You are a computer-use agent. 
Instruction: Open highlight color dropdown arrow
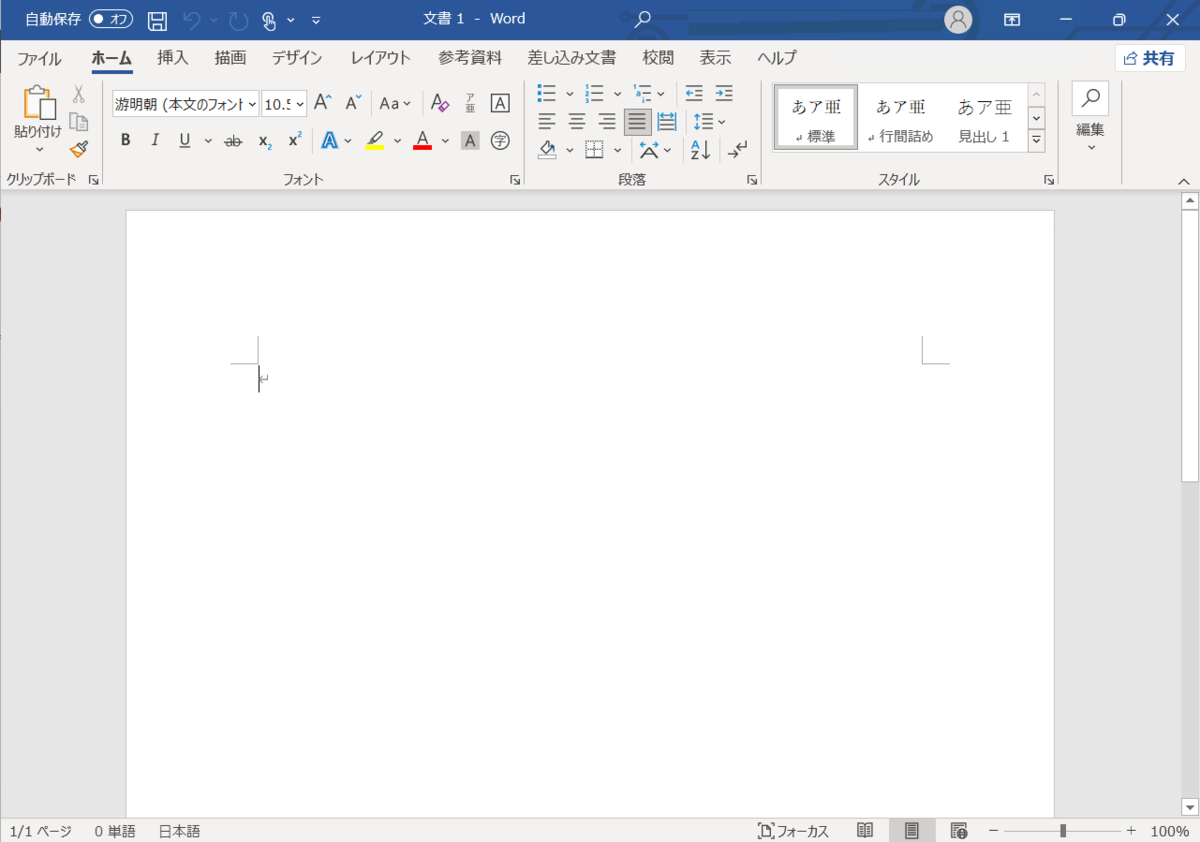pos(397,140)
